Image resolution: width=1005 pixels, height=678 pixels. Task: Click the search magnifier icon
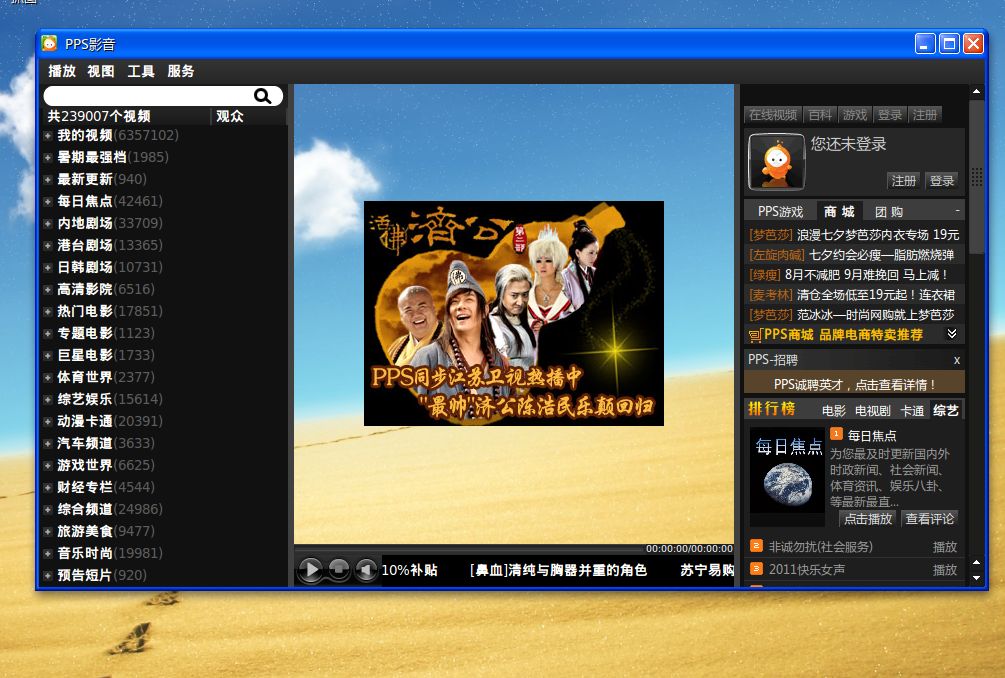point(262,96)
